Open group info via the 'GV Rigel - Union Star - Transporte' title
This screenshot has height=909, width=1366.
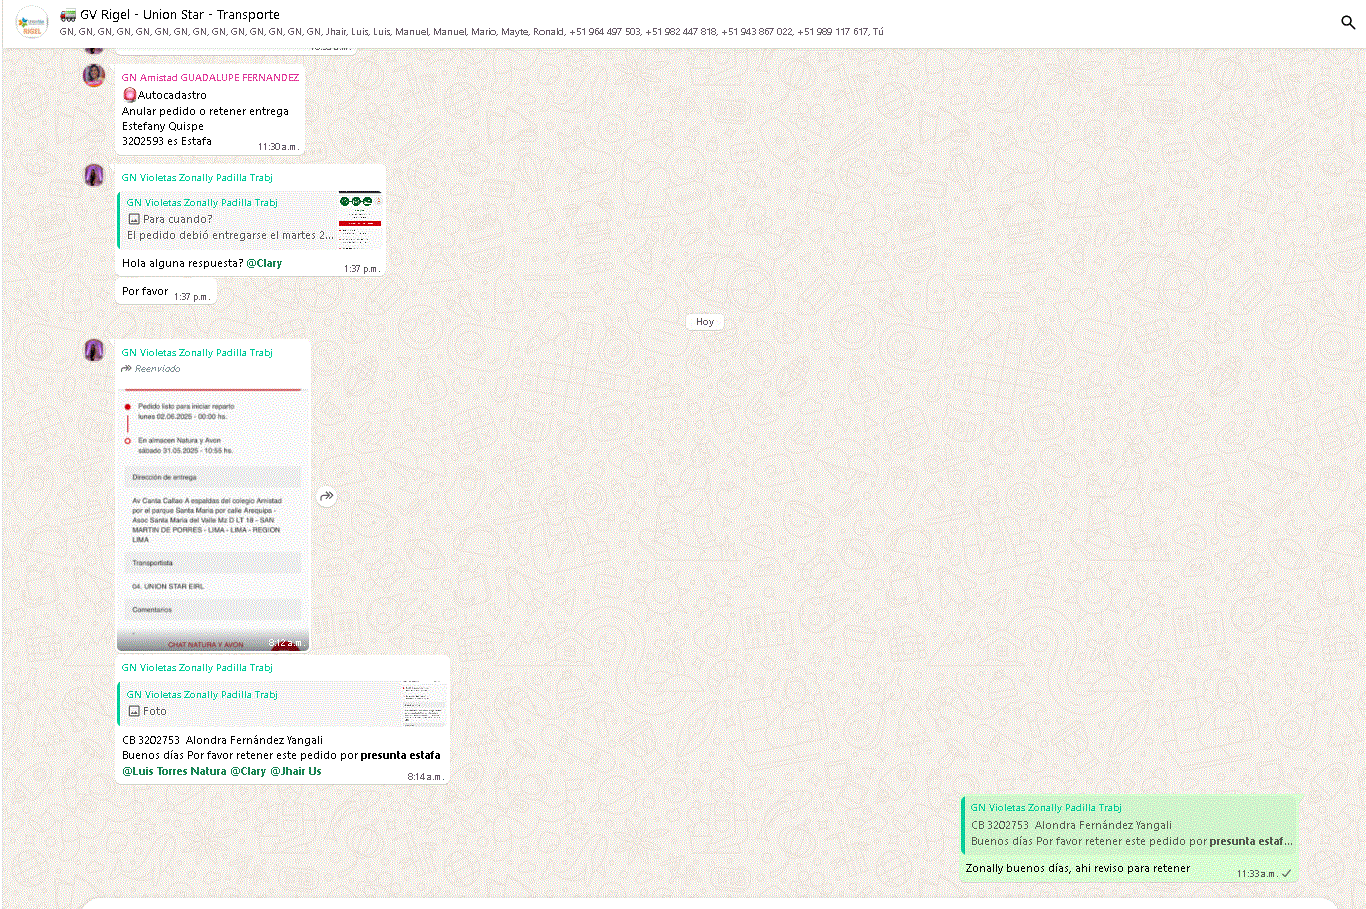coord(180,15)
